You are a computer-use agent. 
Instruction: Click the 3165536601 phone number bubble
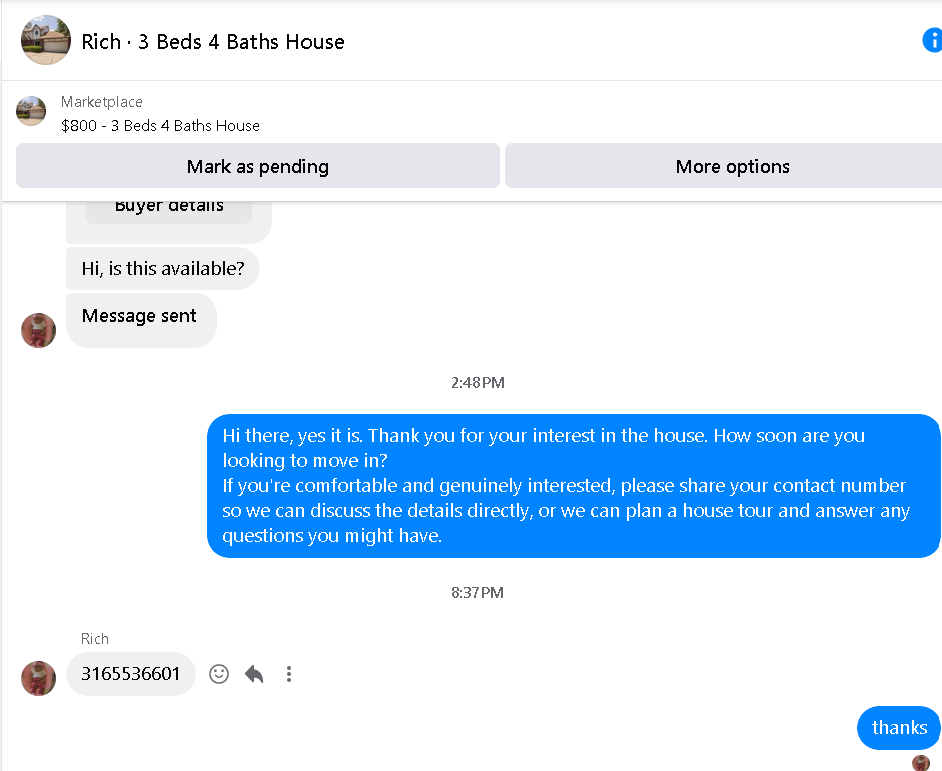coord(131,674)
